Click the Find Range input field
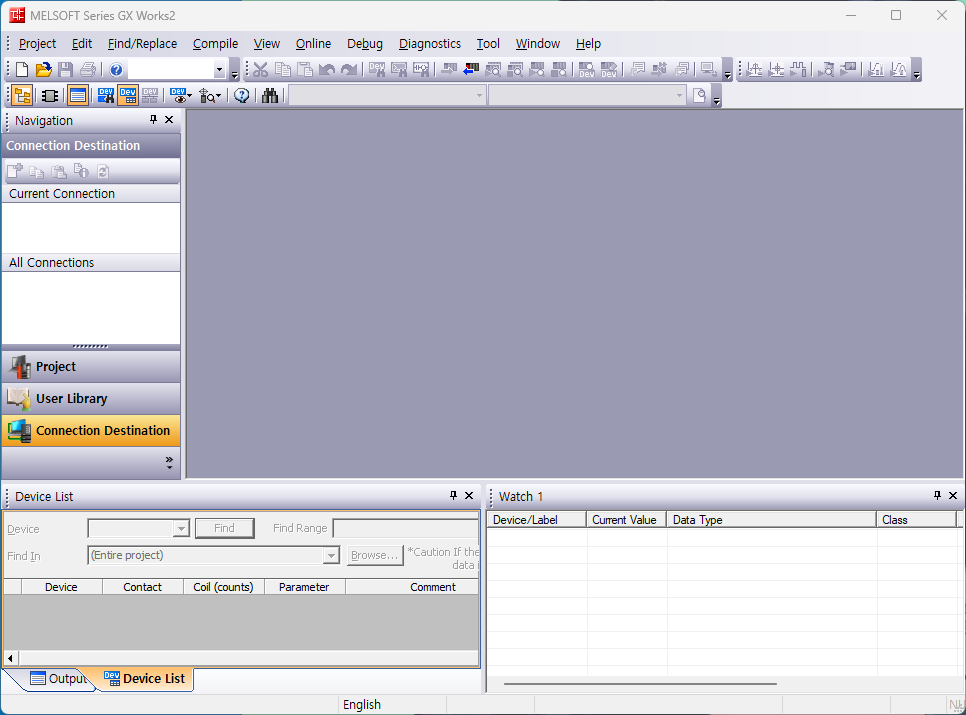This screenshot has width=966, height=715. coord(405,528)
